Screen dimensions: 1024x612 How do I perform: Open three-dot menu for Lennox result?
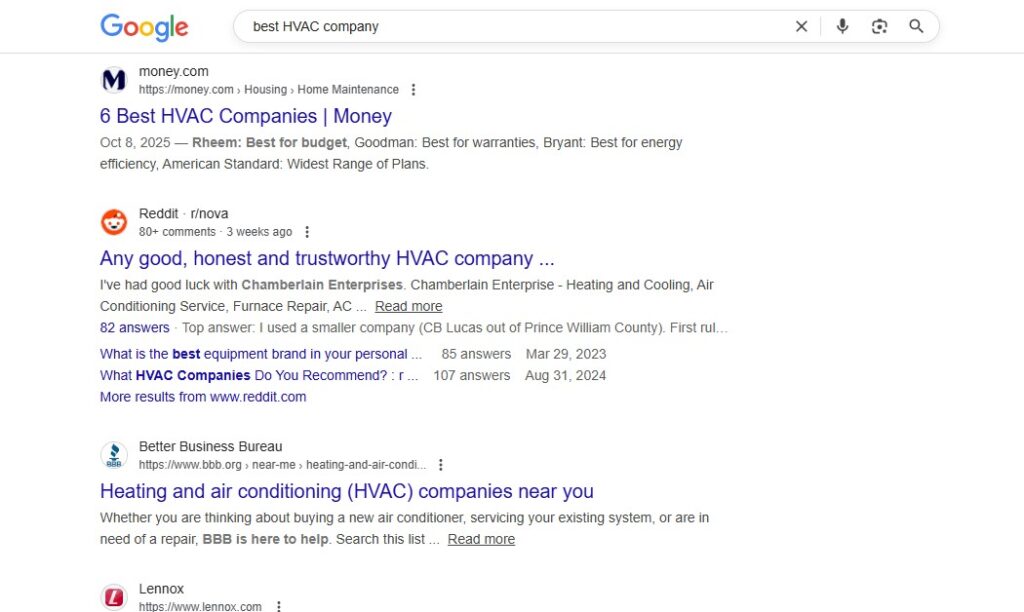point(279,606)
